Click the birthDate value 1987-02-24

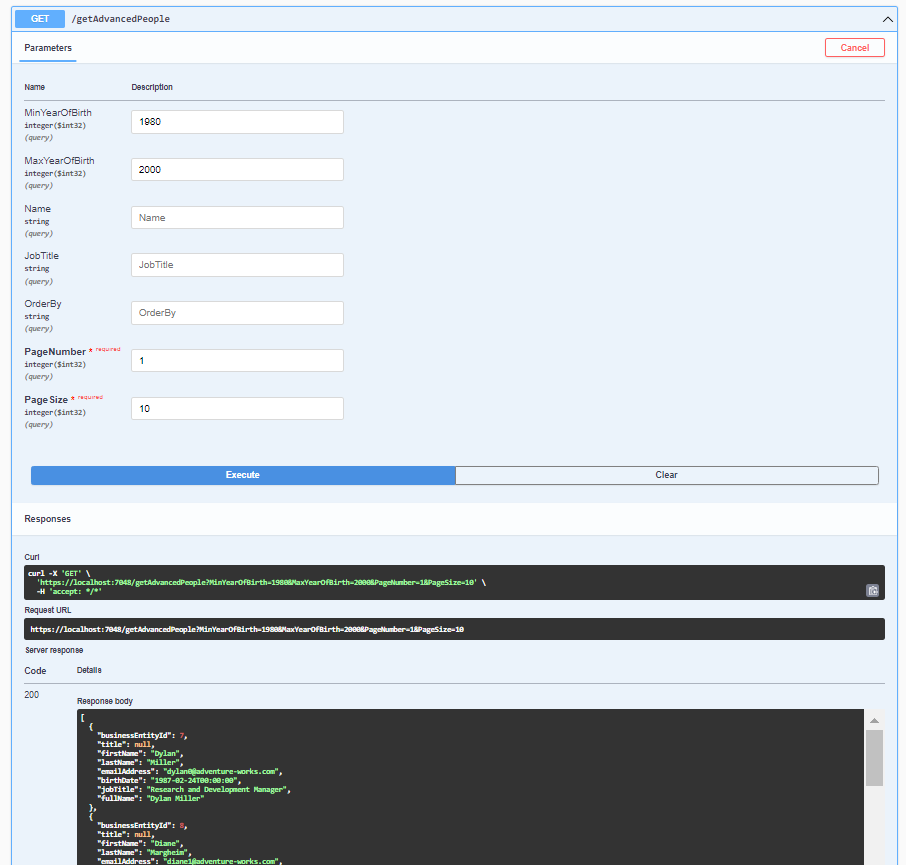pyautogui.click(x=194, y=781)
